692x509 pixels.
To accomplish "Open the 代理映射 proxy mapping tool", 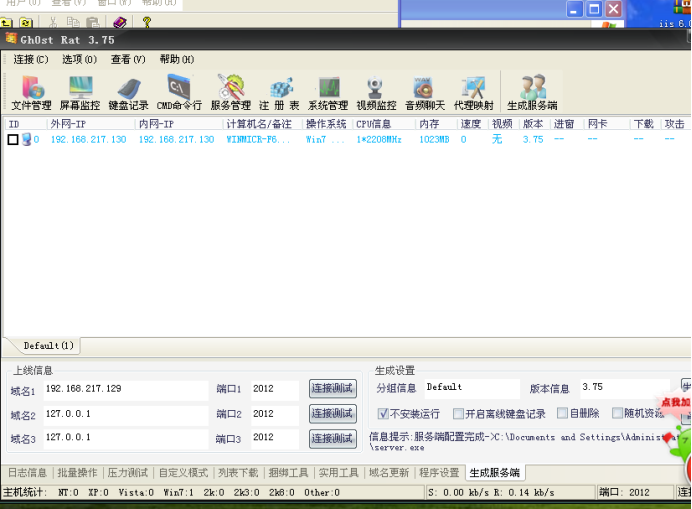I will click(474, 92).
